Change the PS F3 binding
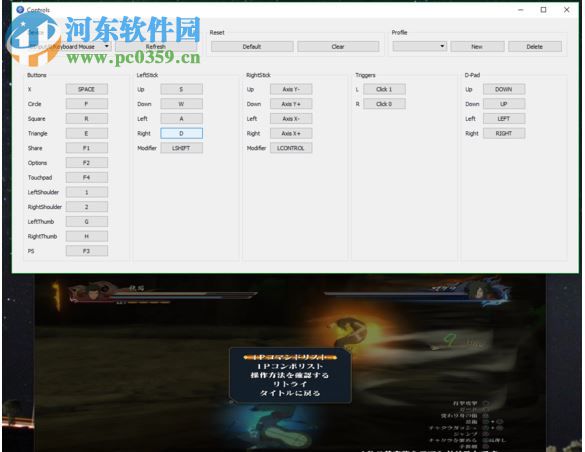This screenshot has width=585, height=452. 87,251
